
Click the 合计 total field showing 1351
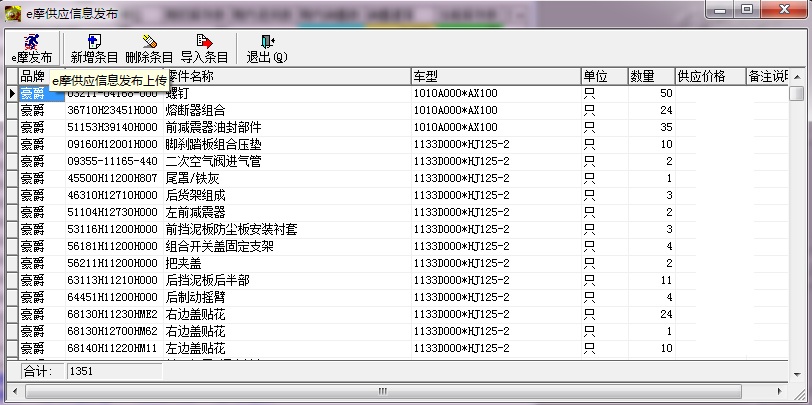114,371
